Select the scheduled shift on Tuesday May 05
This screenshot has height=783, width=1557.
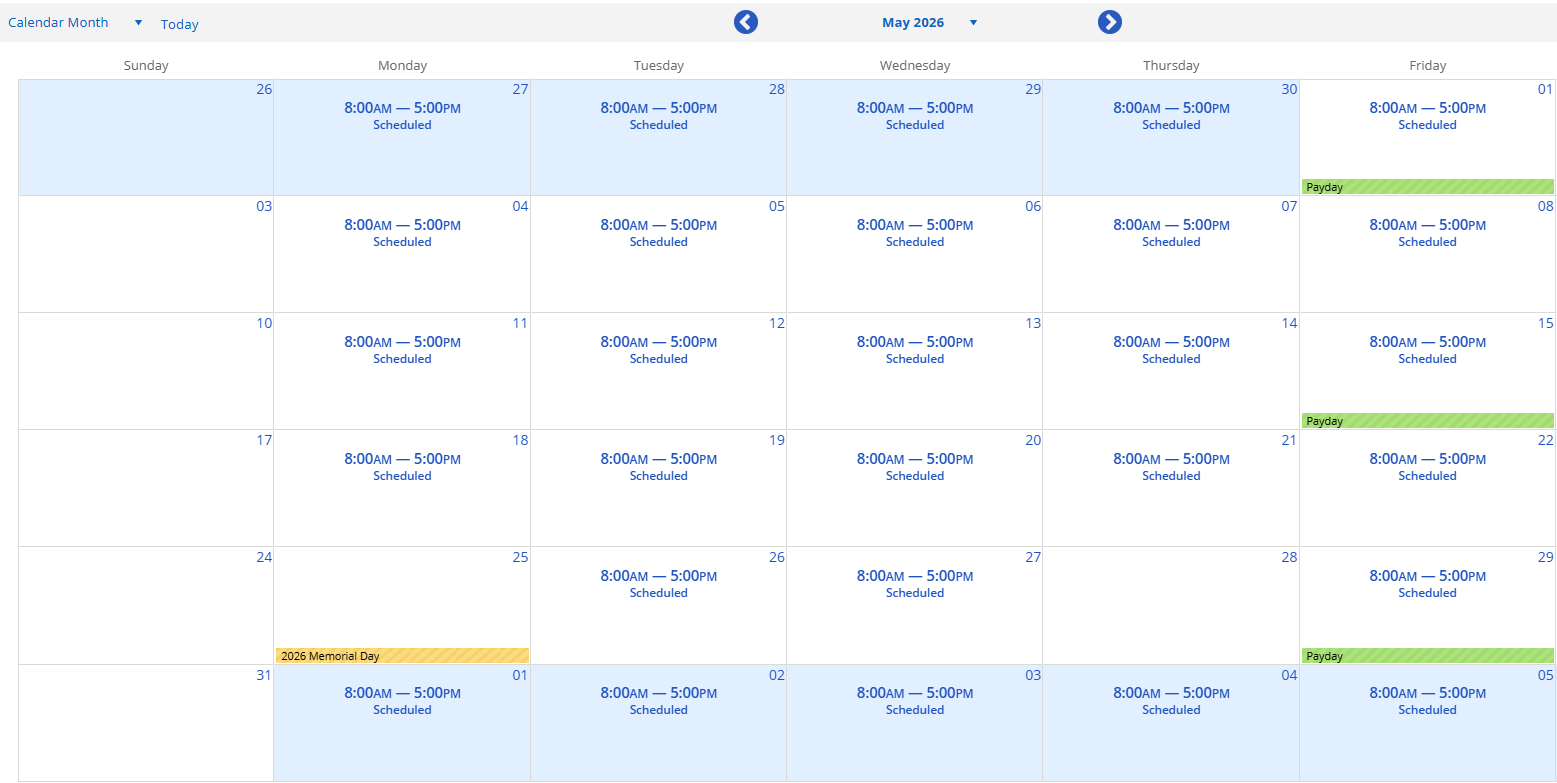pos(658,233)
